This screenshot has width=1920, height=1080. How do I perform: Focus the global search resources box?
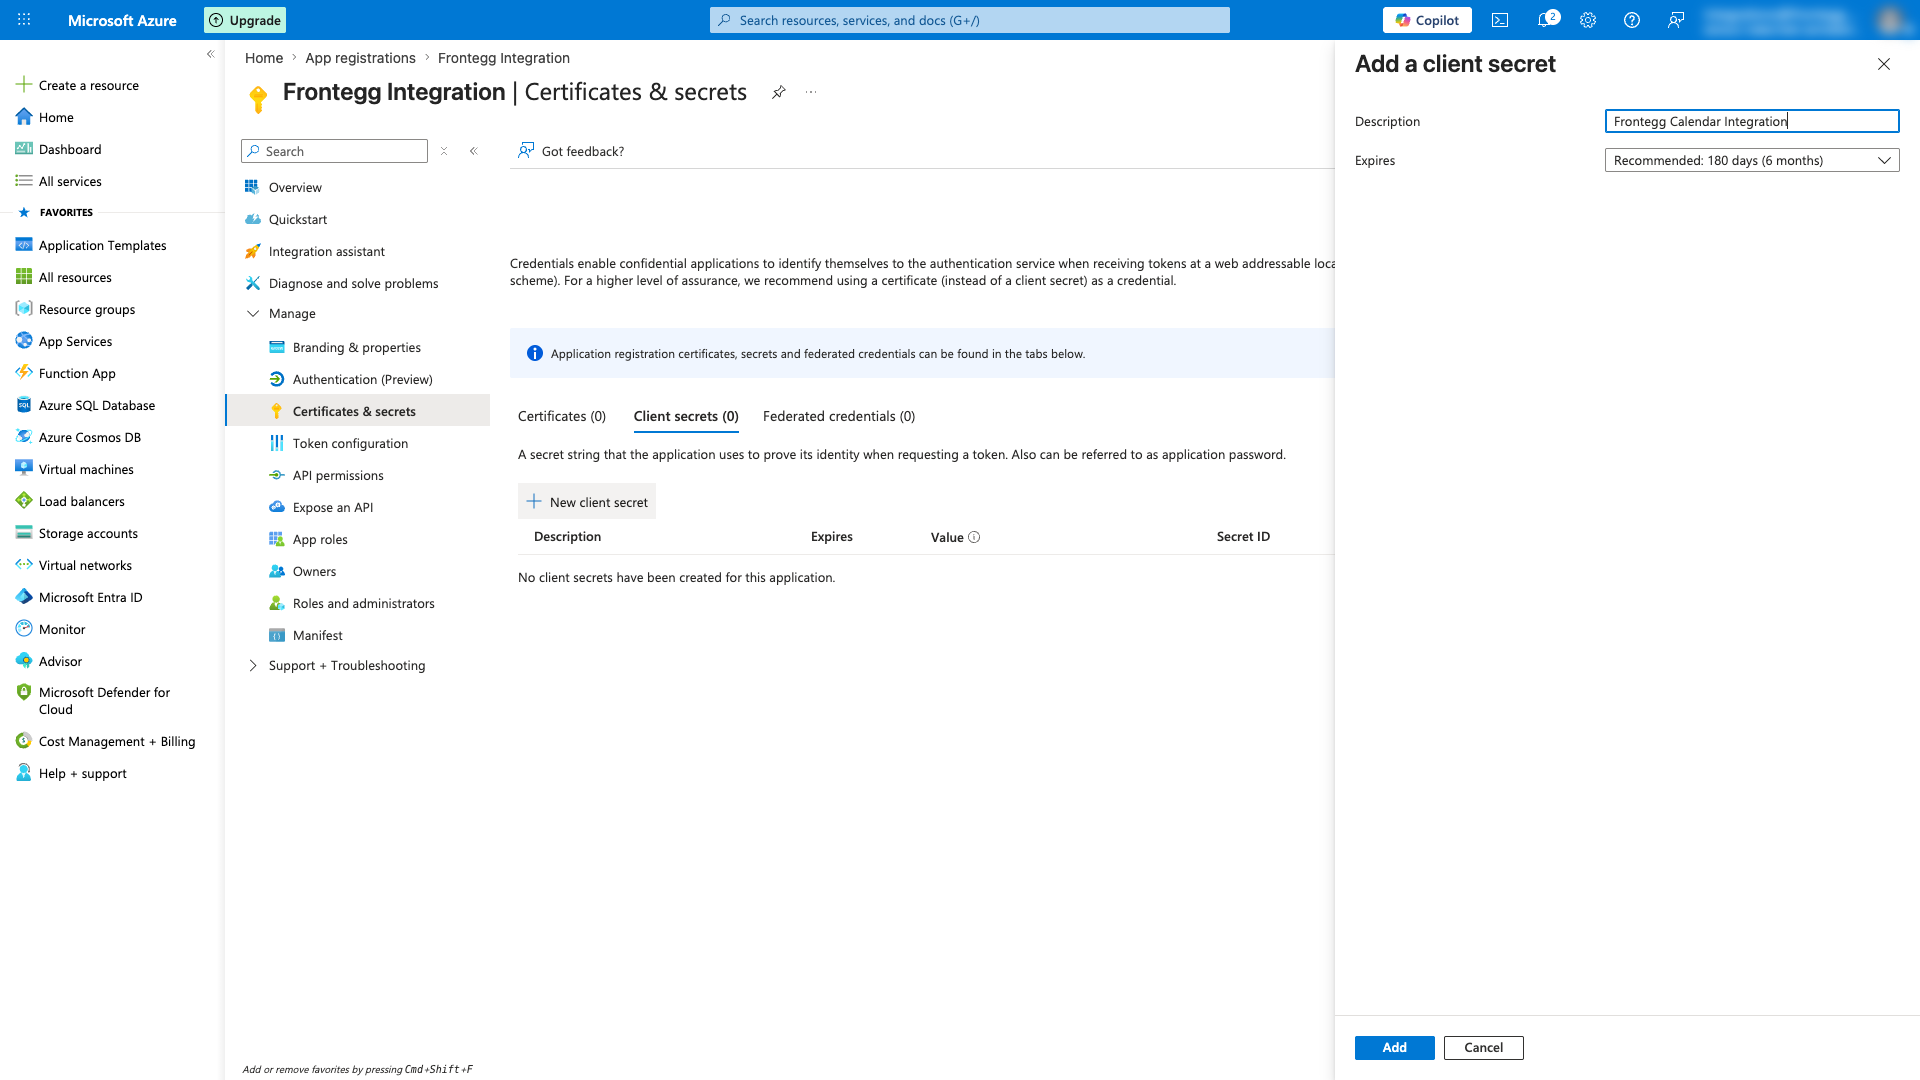click(x=970, y=20)
